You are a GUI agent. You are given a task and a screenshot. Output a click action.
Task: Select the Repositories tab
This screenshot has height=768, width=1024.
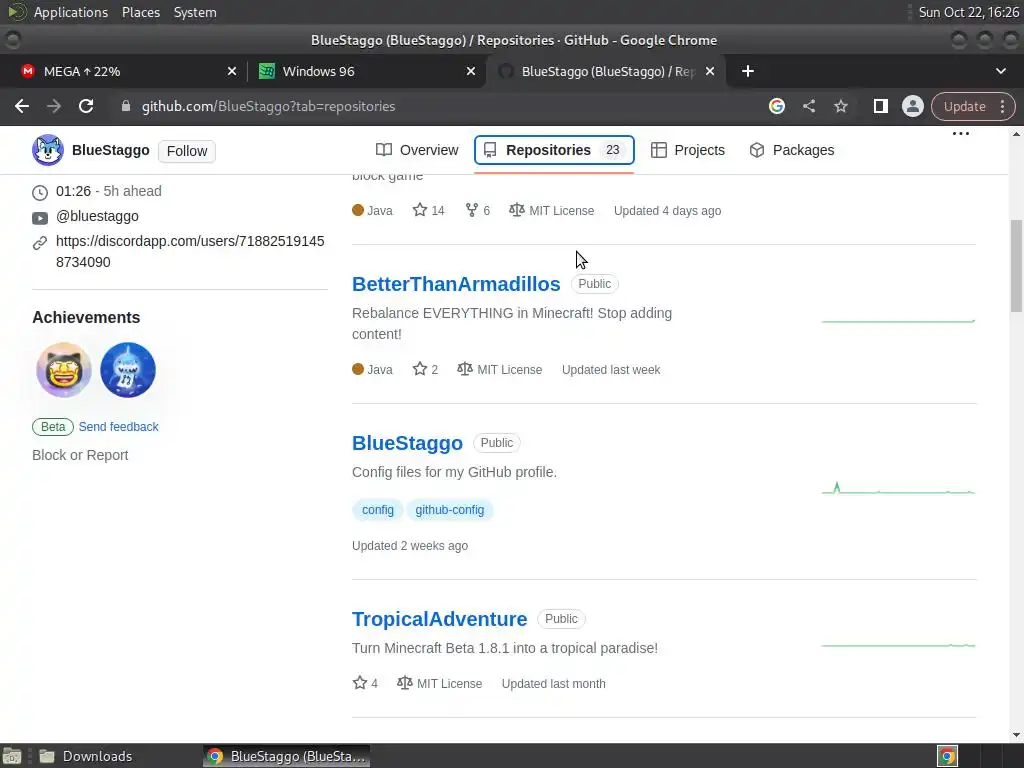pyautogui.click(x=554, y=150)
